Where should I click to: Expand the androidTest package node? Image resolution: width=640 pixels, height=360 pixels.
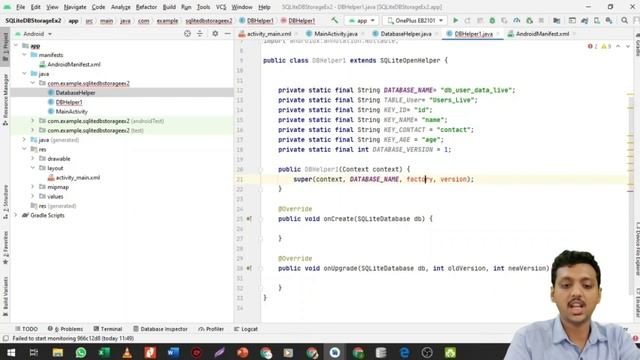(33, 121)
